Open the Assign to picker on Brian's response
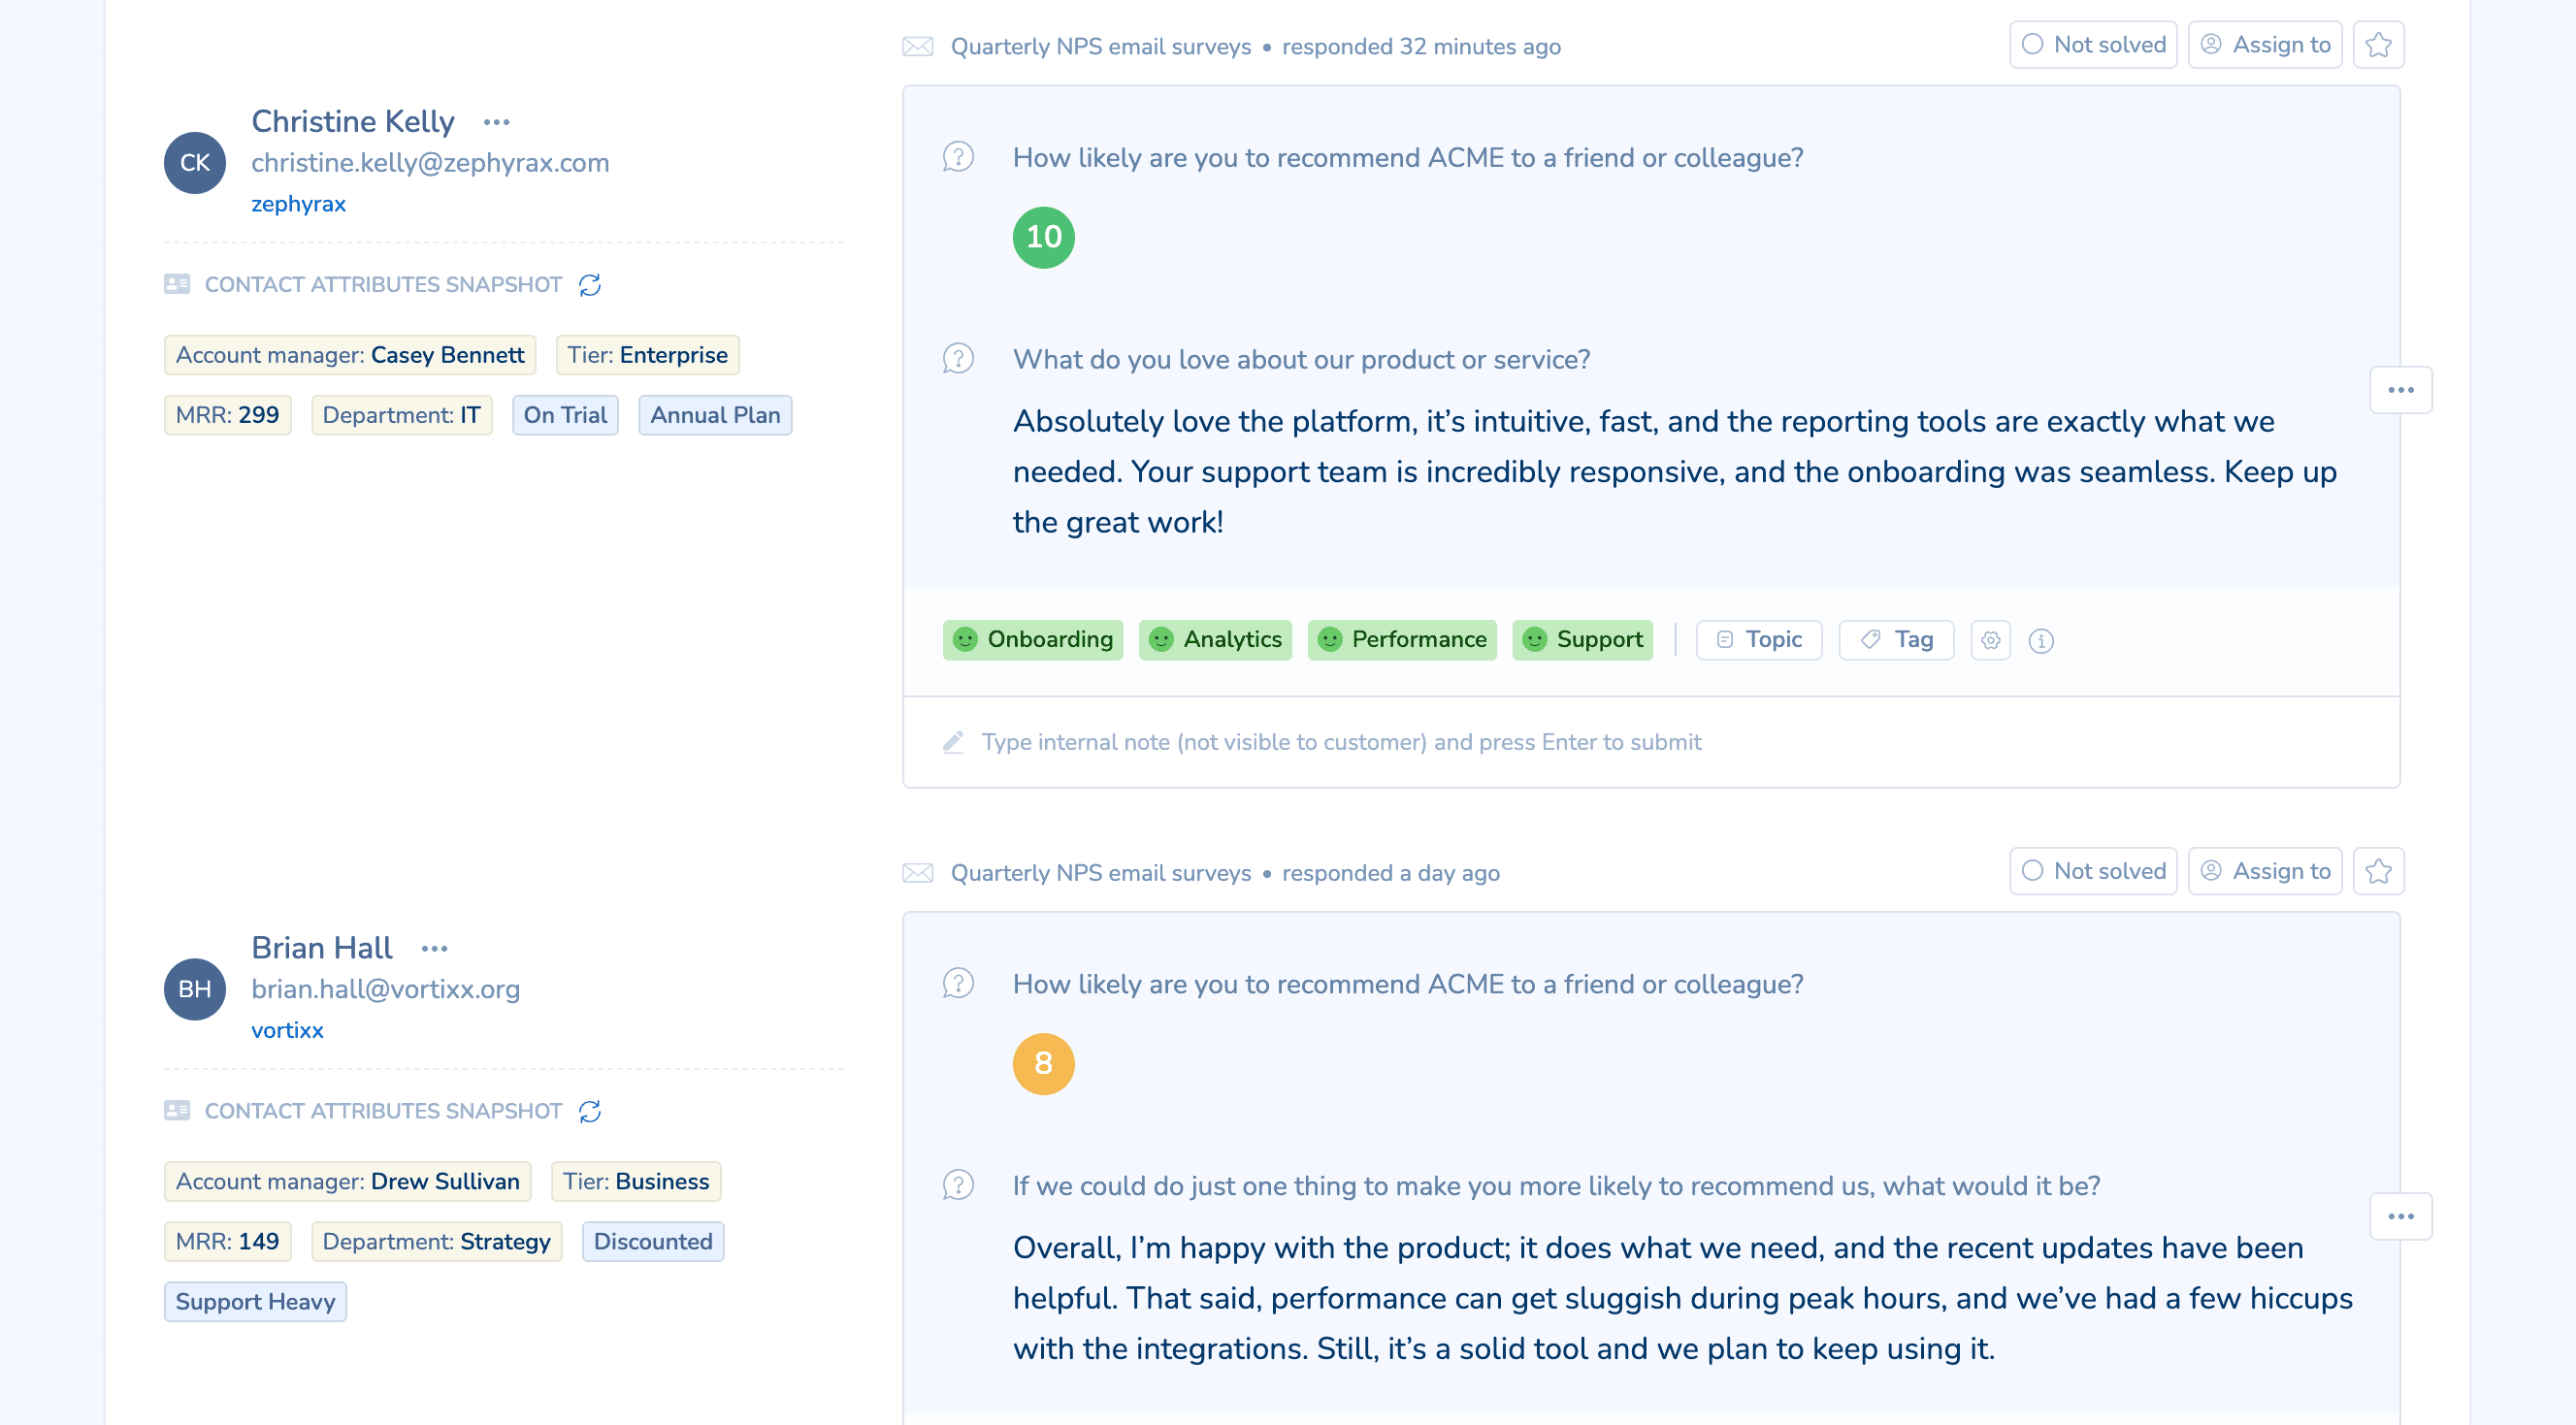The image size is (2576, 1425). pos(2264,870)
